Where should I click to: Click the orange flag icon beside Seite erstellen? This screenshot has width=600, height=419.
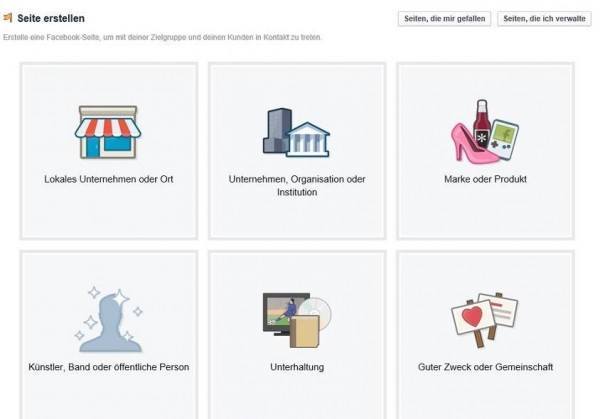[x=8, y=18]
